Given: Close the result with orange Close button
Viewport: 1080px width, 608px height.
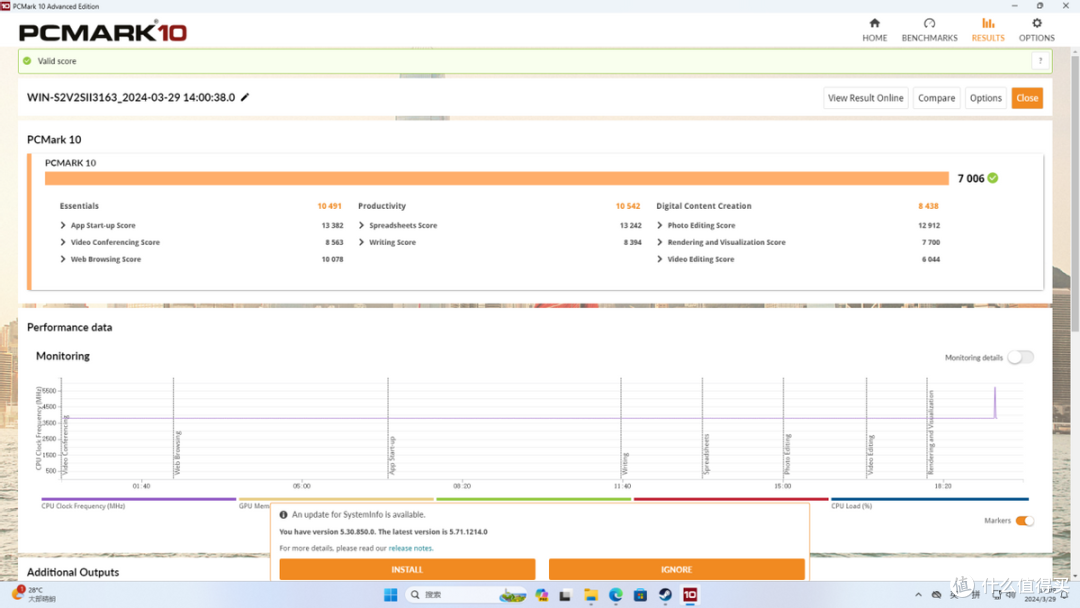Looking at the screenshot, I should click(x=1027, y=98).
